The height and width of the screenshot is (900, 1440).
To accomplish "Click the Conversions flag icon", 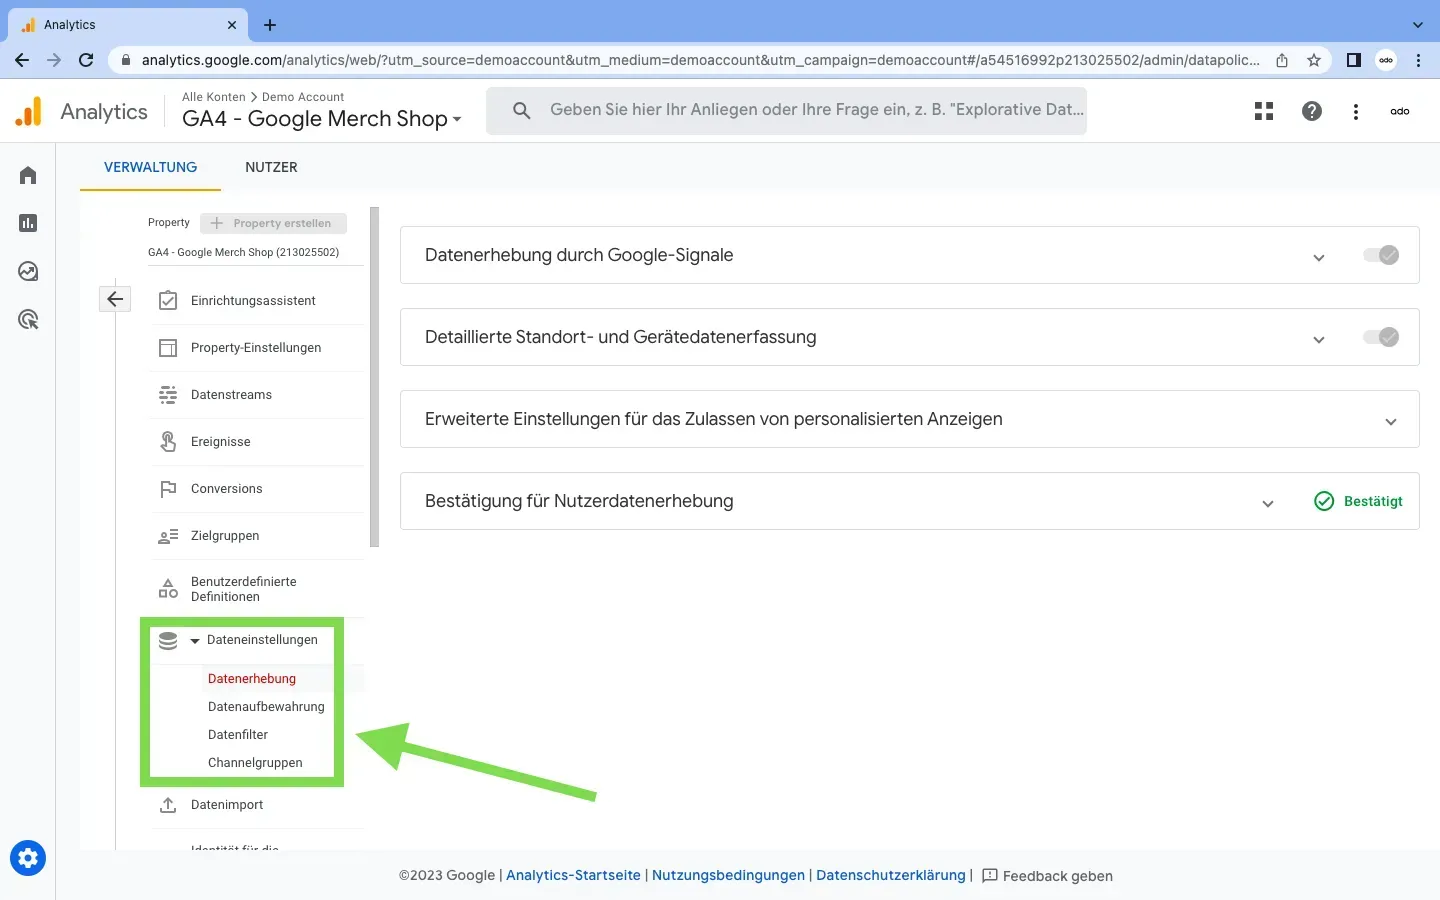I will (168, 488).
